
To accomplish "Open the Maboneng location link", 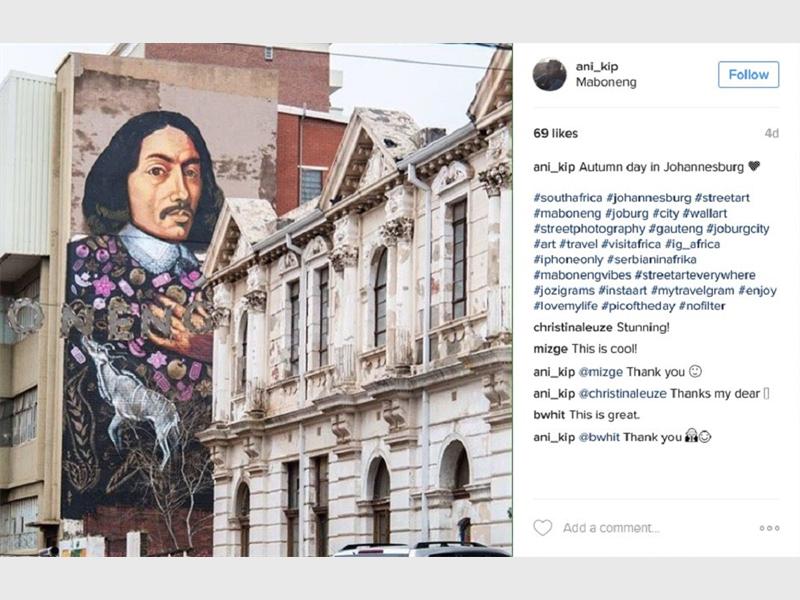I will coord(606,82).
